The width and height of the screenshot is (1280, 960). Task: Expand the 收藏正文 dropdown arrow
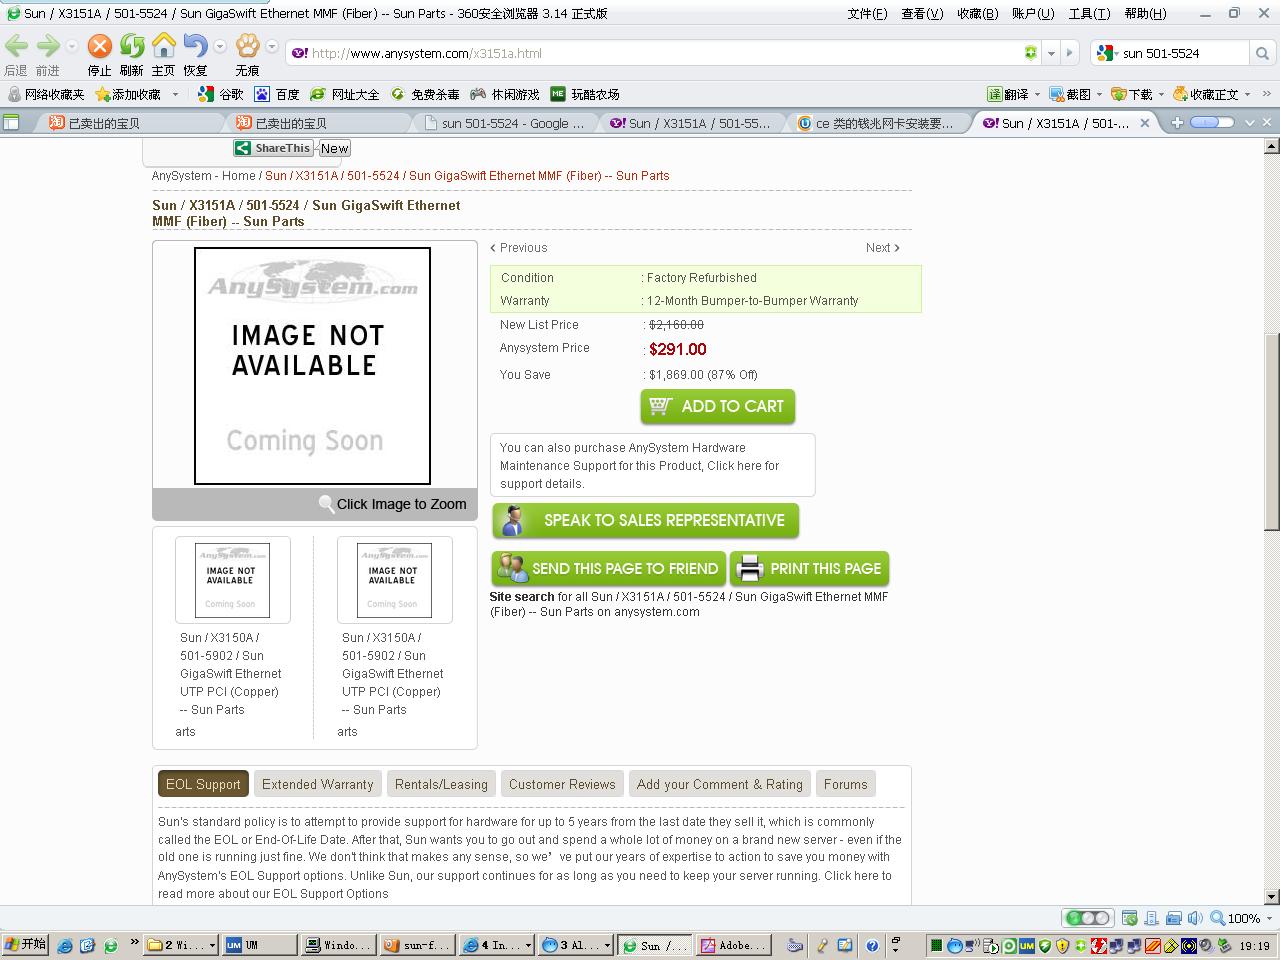[x=1248, y=94]
